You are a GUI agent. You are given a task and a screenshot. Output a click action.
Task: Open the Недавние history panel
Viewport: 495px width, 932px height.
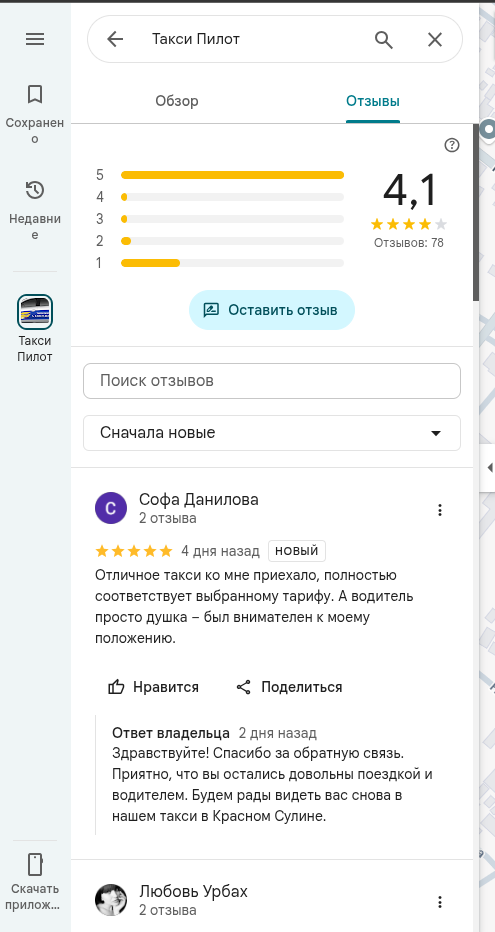[x=35, y=210]
